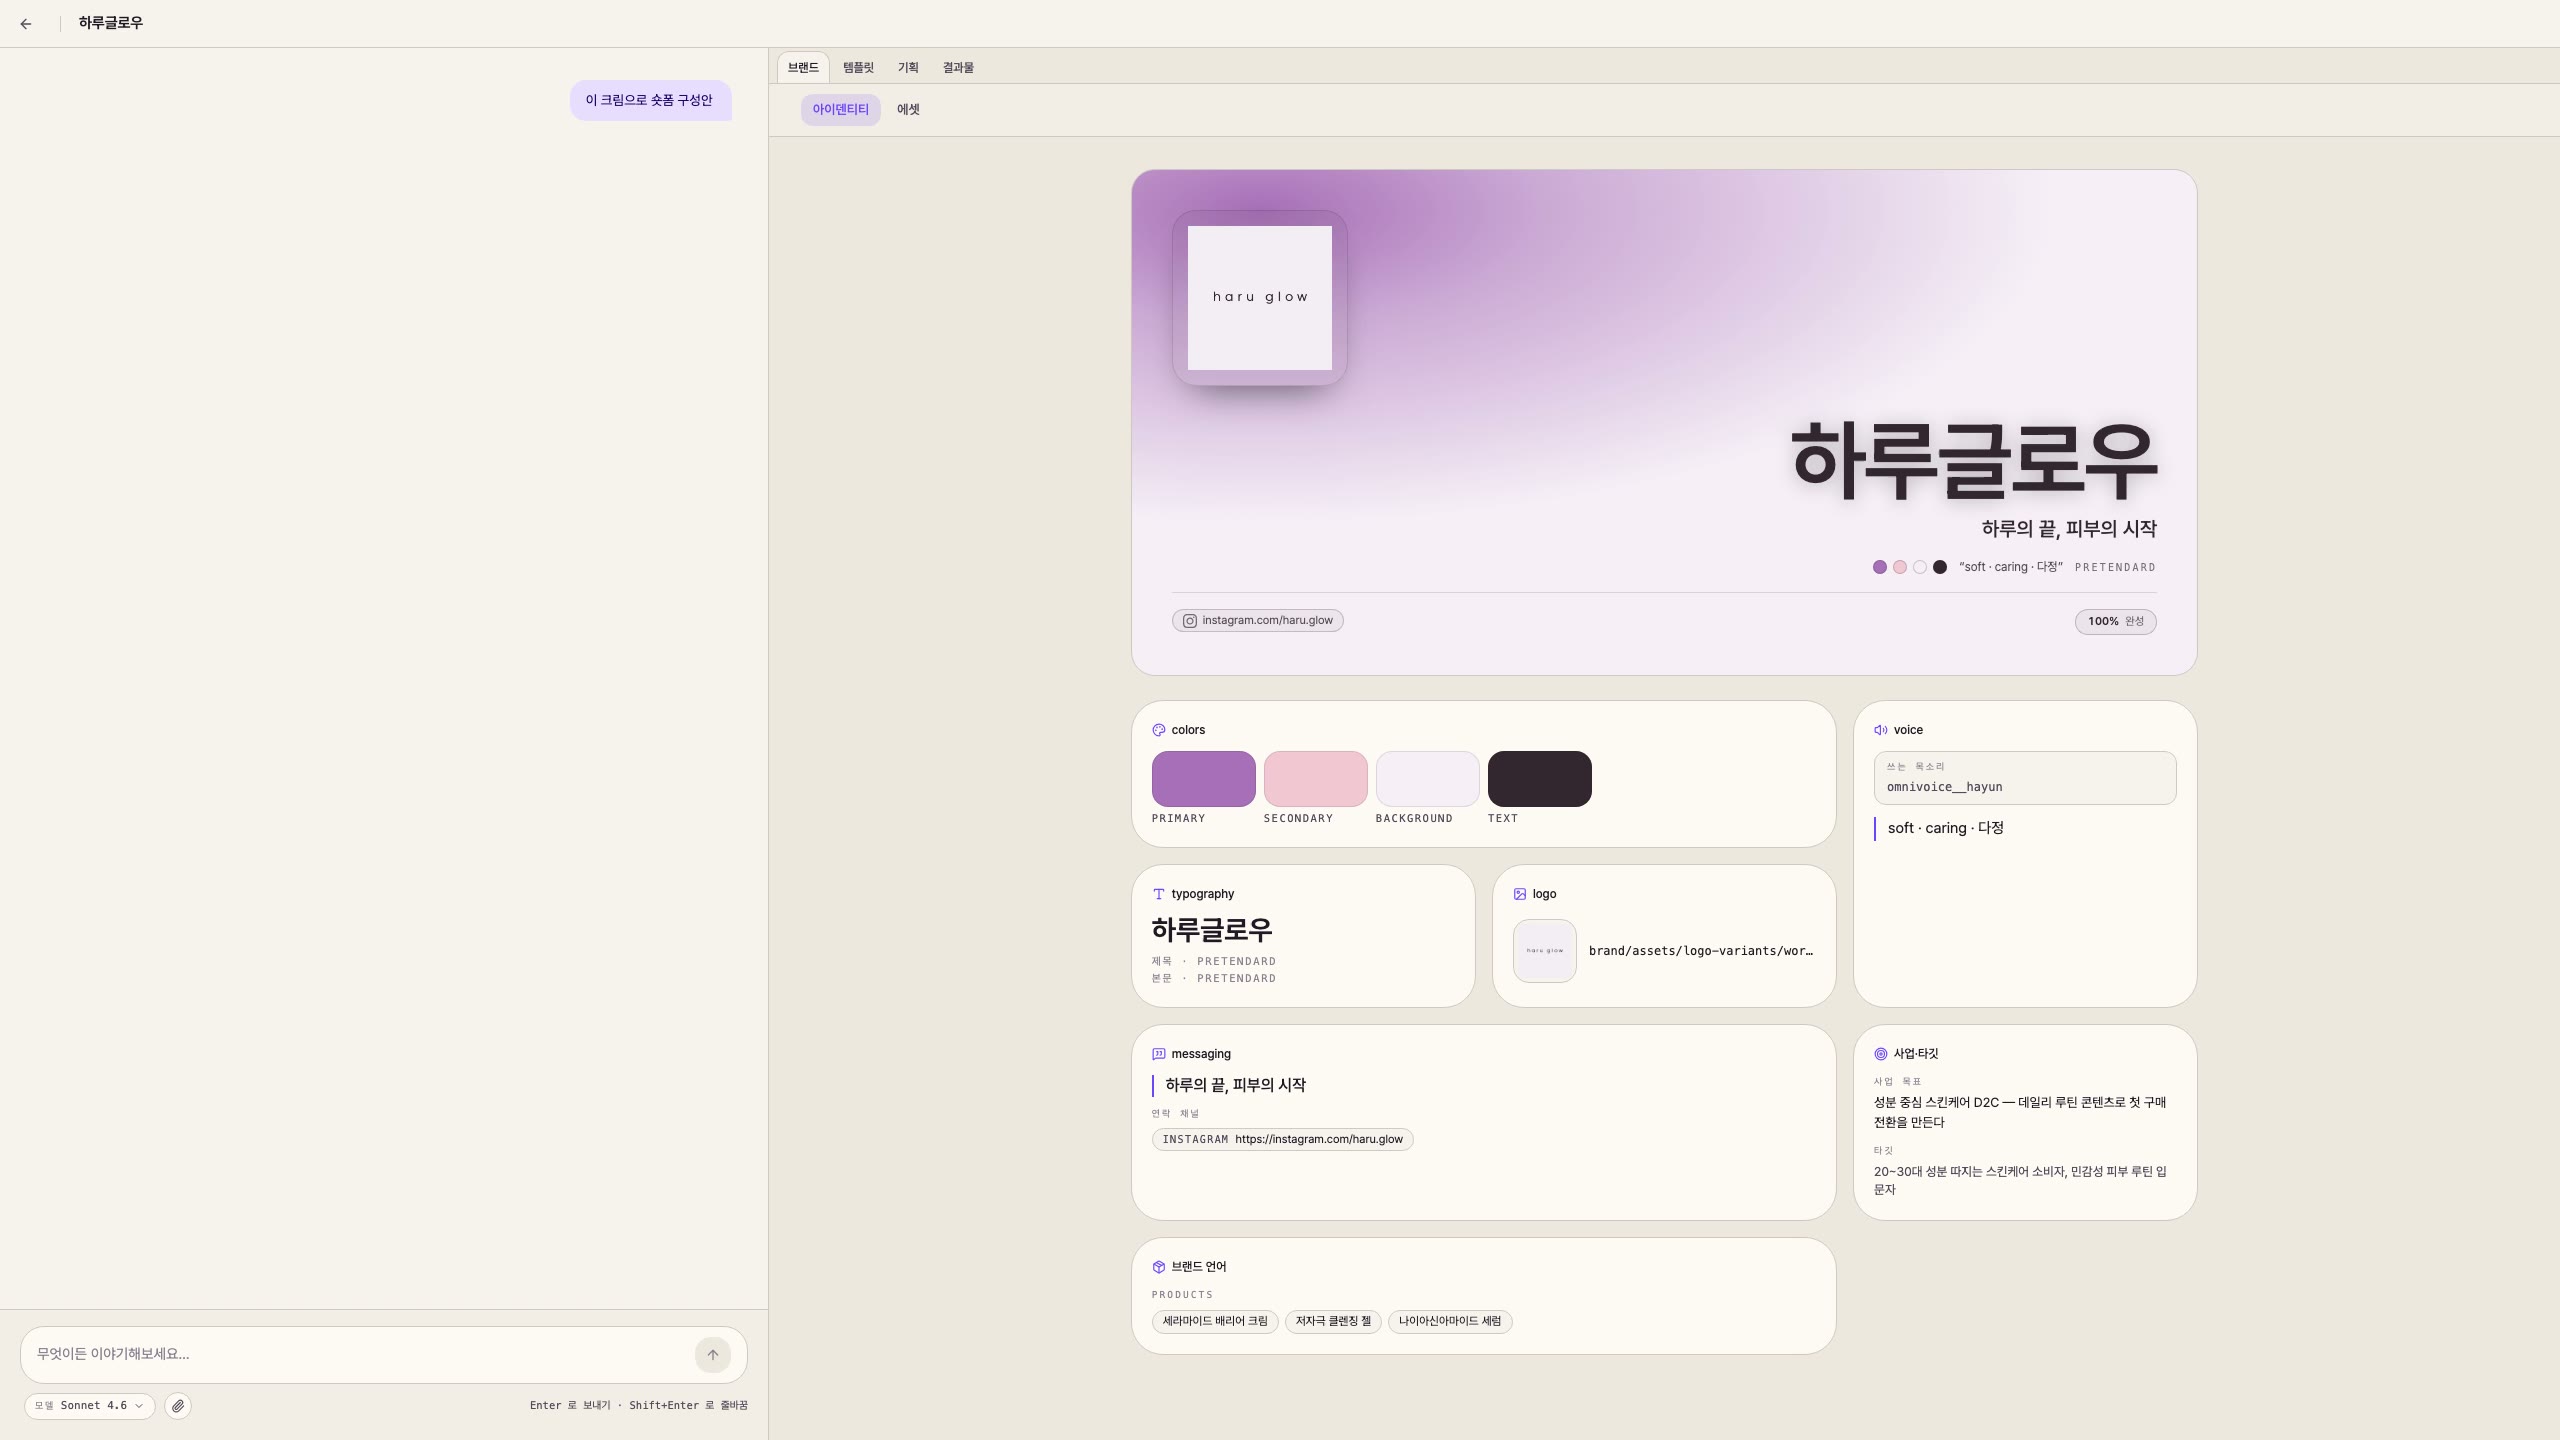Image resolution: width=2560 pixels, height=1440 pixels.
Task: Click the 사업·타깃 target icon
Action: click(1881, 1054)
